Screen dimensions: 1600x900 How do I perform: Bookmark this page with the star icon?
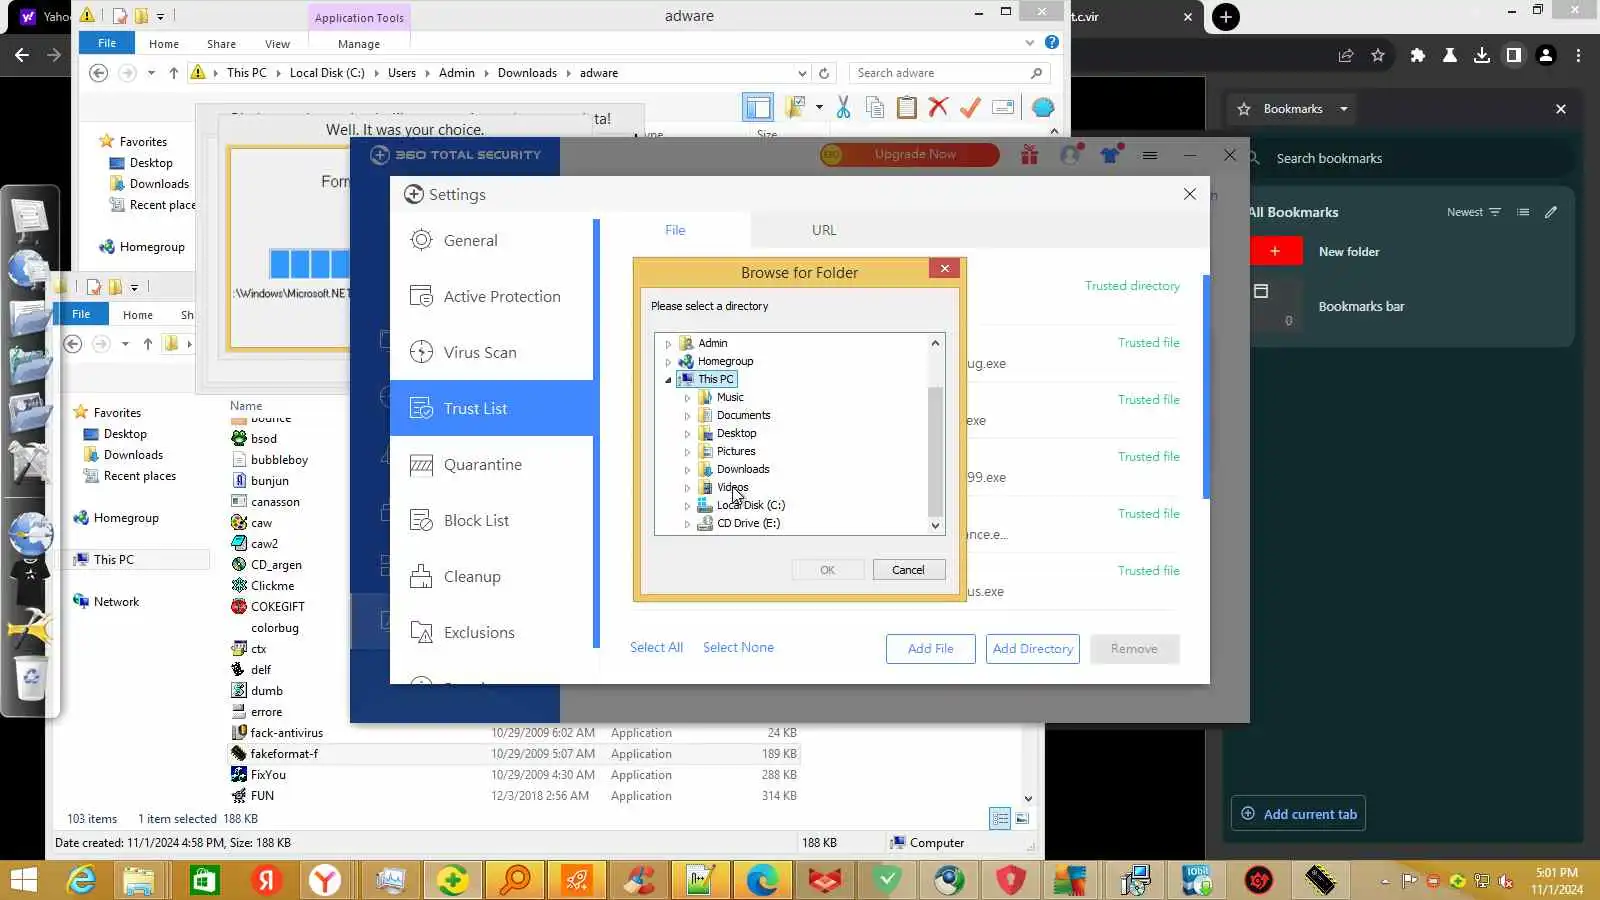point(1378,56)
